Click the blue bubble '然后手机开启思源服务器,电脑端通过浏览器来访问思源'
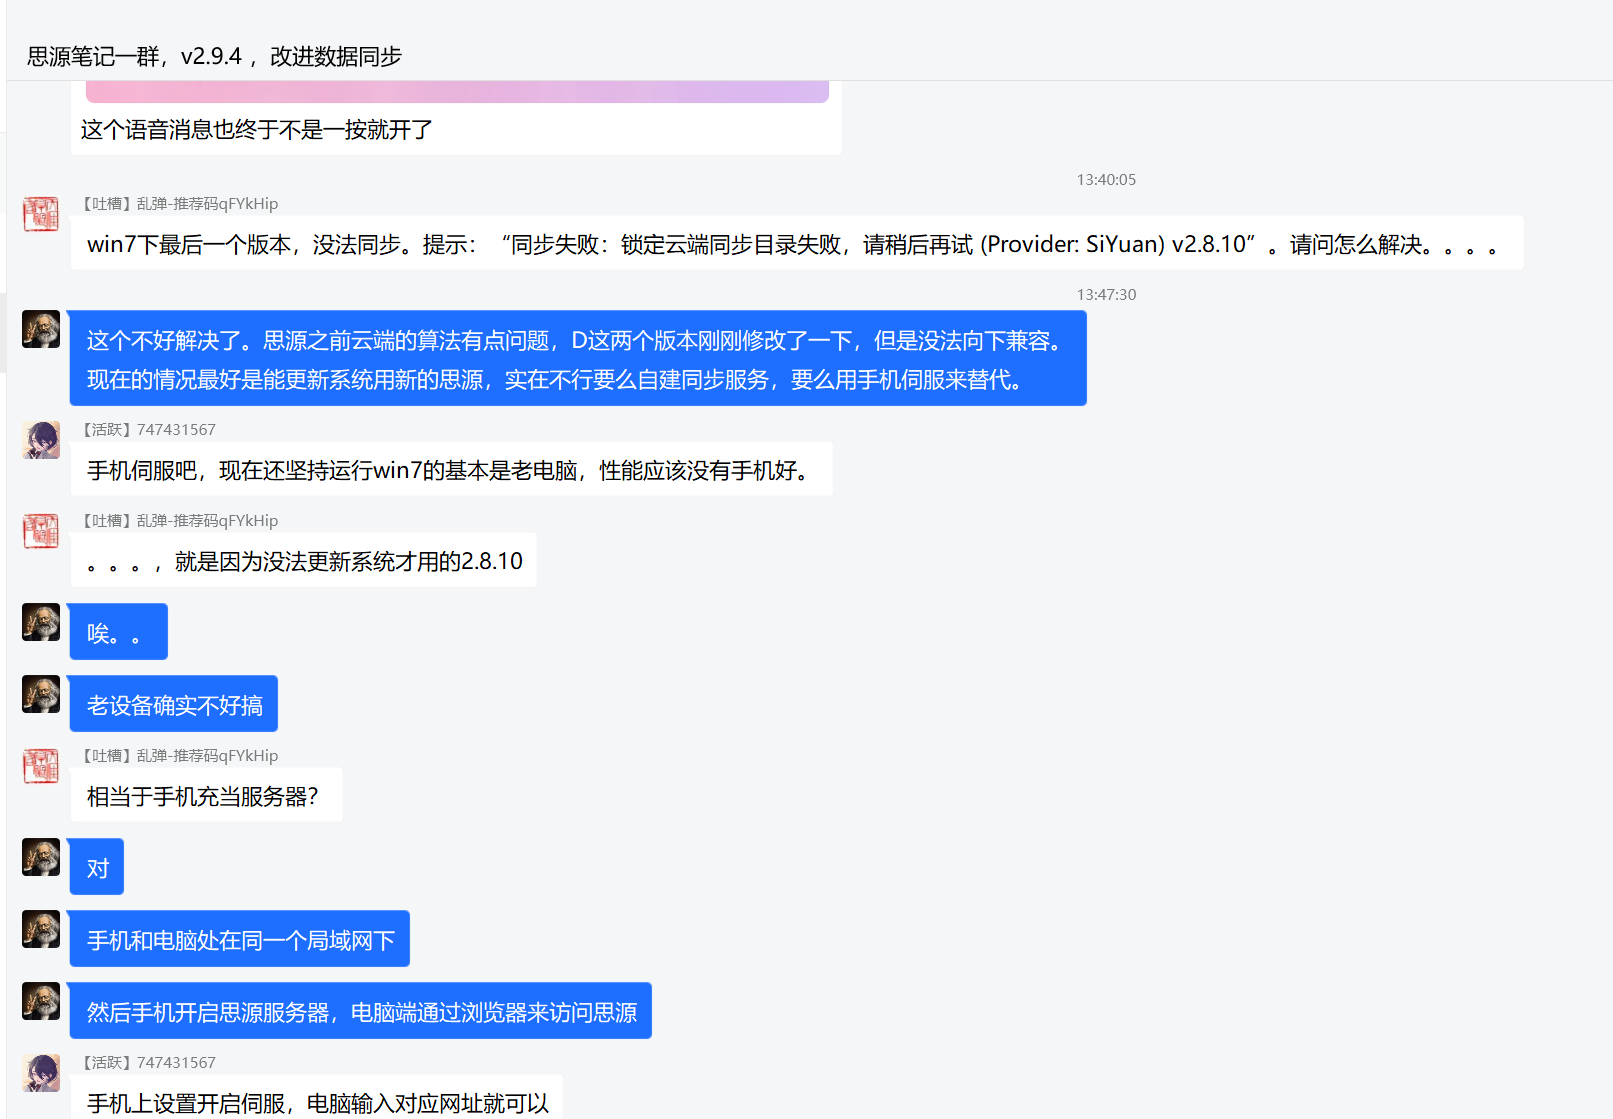Image resolution: width=1613 pixels, height=1119 pixels. (360, 1011)
